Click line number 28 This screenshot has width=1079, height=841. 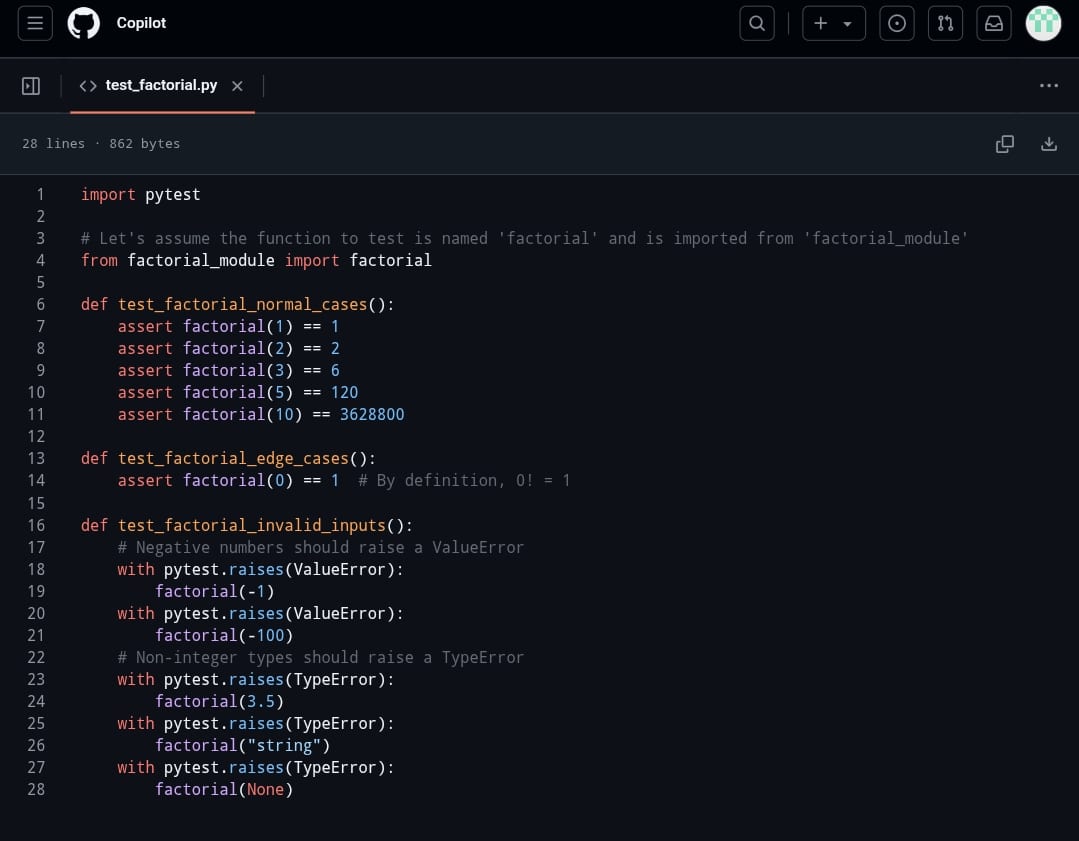click(36, 789)
